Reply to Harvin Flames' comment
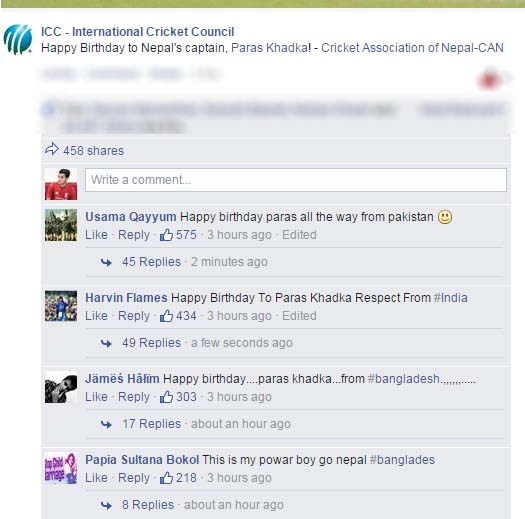 pos(134,316)
